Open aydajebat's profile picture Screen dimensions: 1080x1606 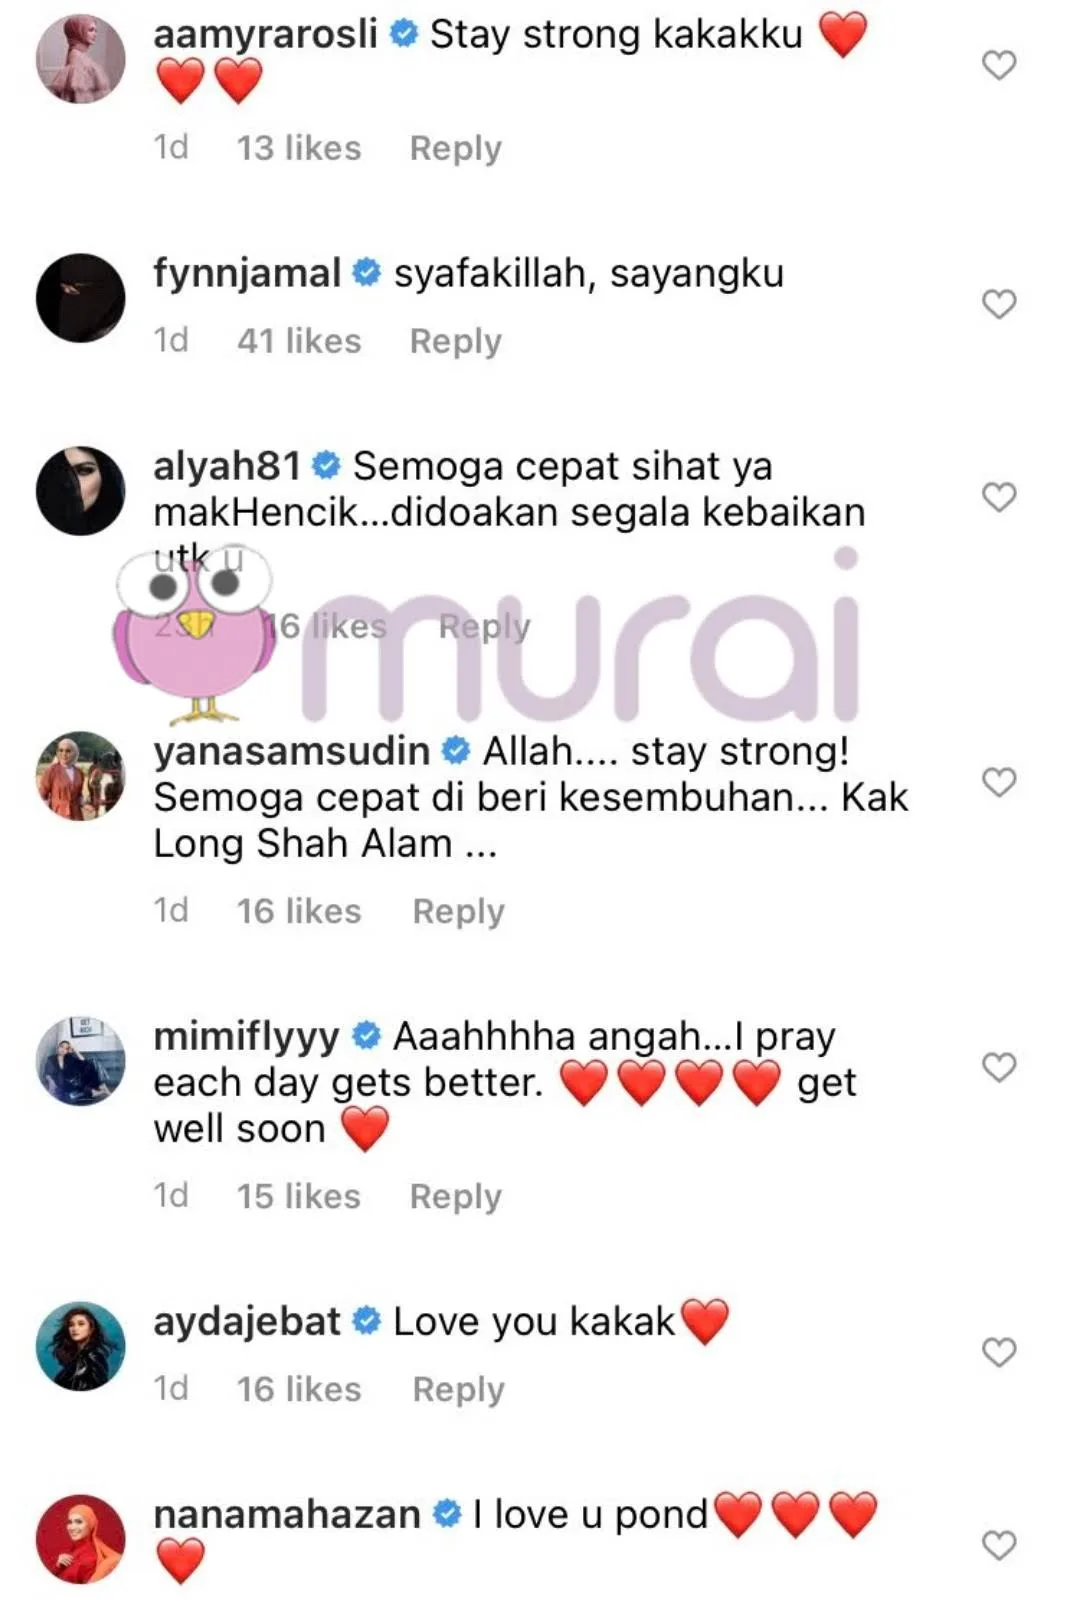click(x=81, y=1346)
